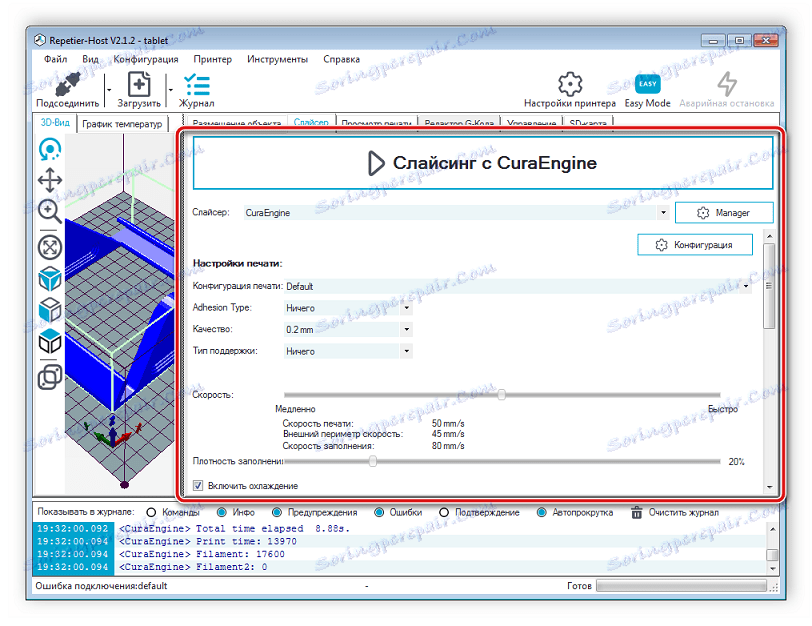Open the Load button dropdown arrow

[171, 90]
